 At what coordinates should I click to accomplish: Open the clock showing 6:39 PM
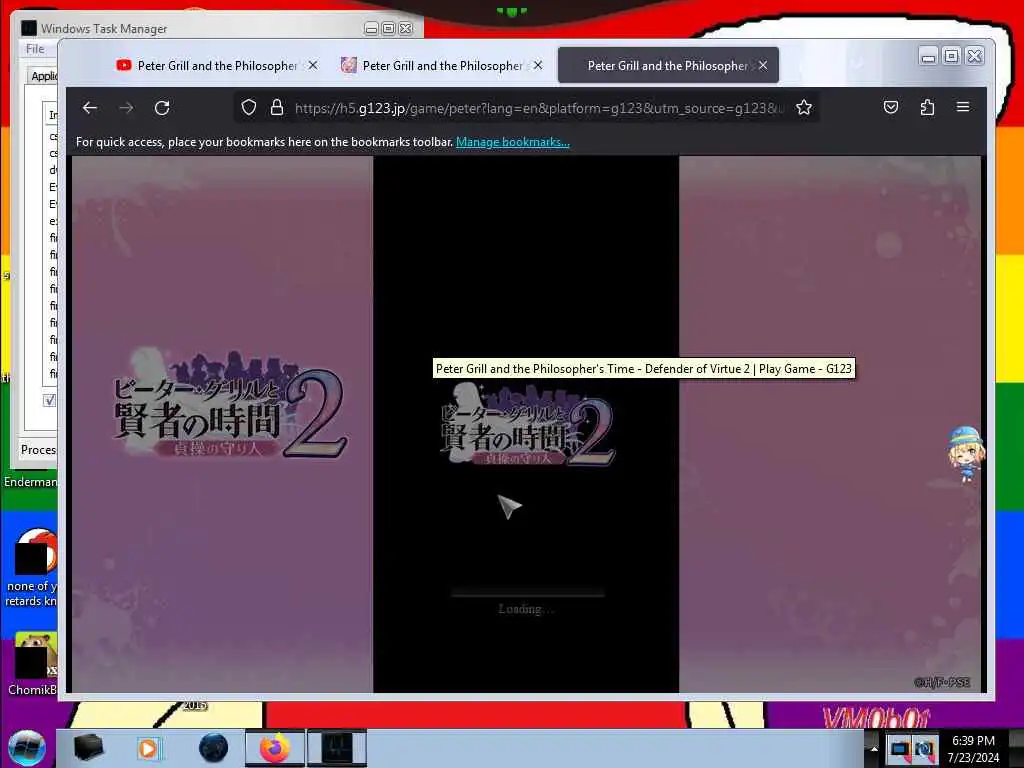(973, 749)
